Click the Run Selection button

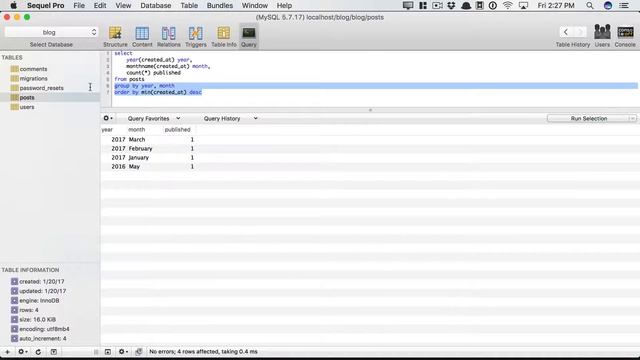click(x=588, y=118)
